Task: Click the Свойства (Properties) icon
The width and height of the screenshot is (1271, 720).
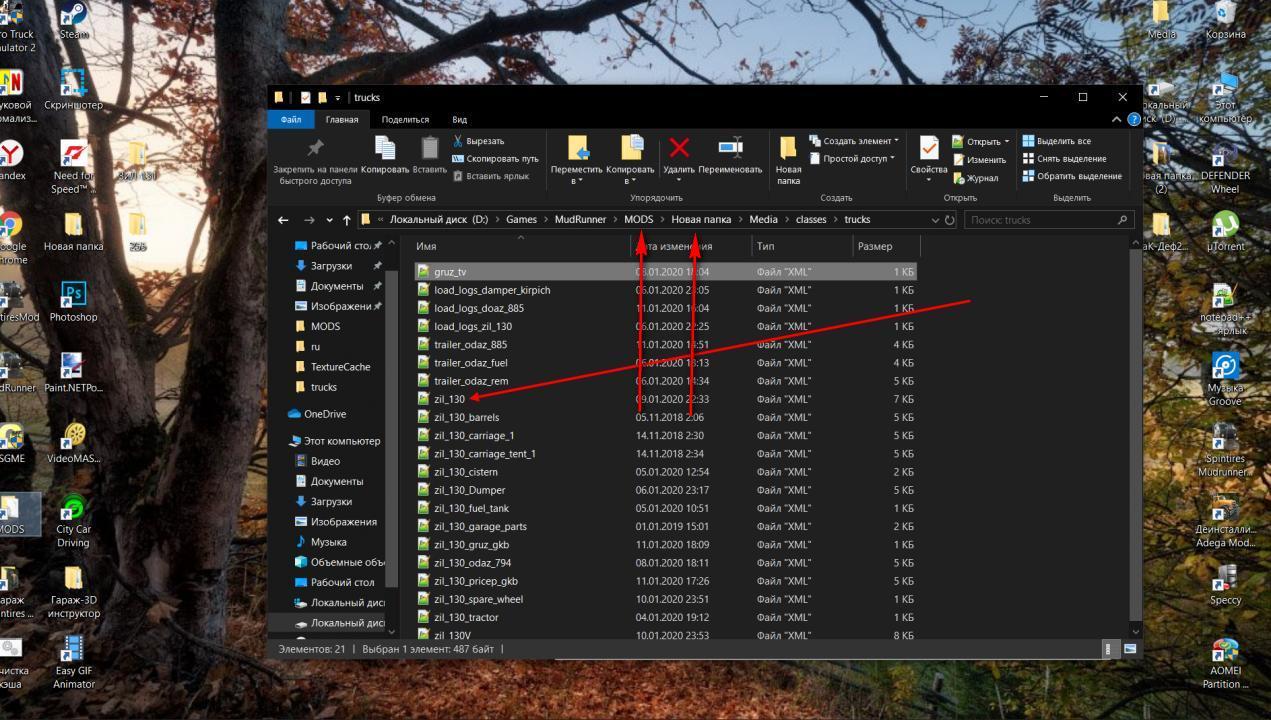Action: click(928, 149)
